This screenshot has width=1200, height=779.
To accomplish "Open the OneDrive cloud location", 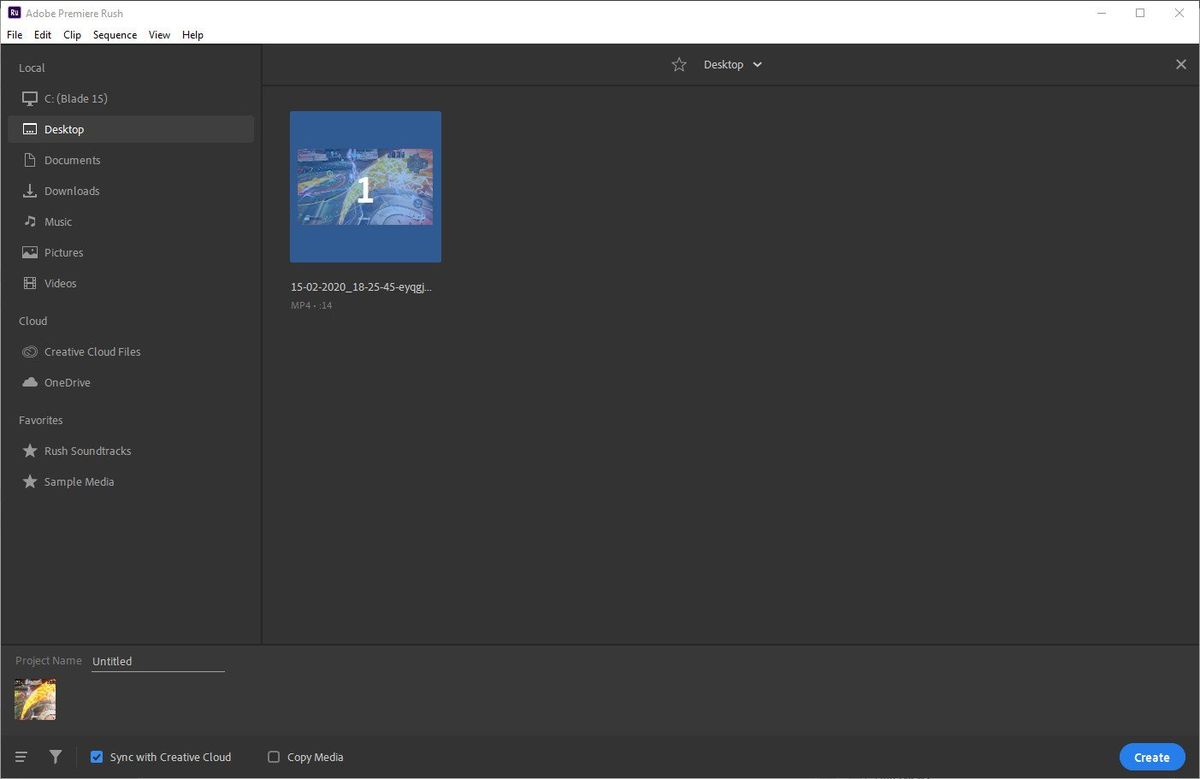I will 65,382.
